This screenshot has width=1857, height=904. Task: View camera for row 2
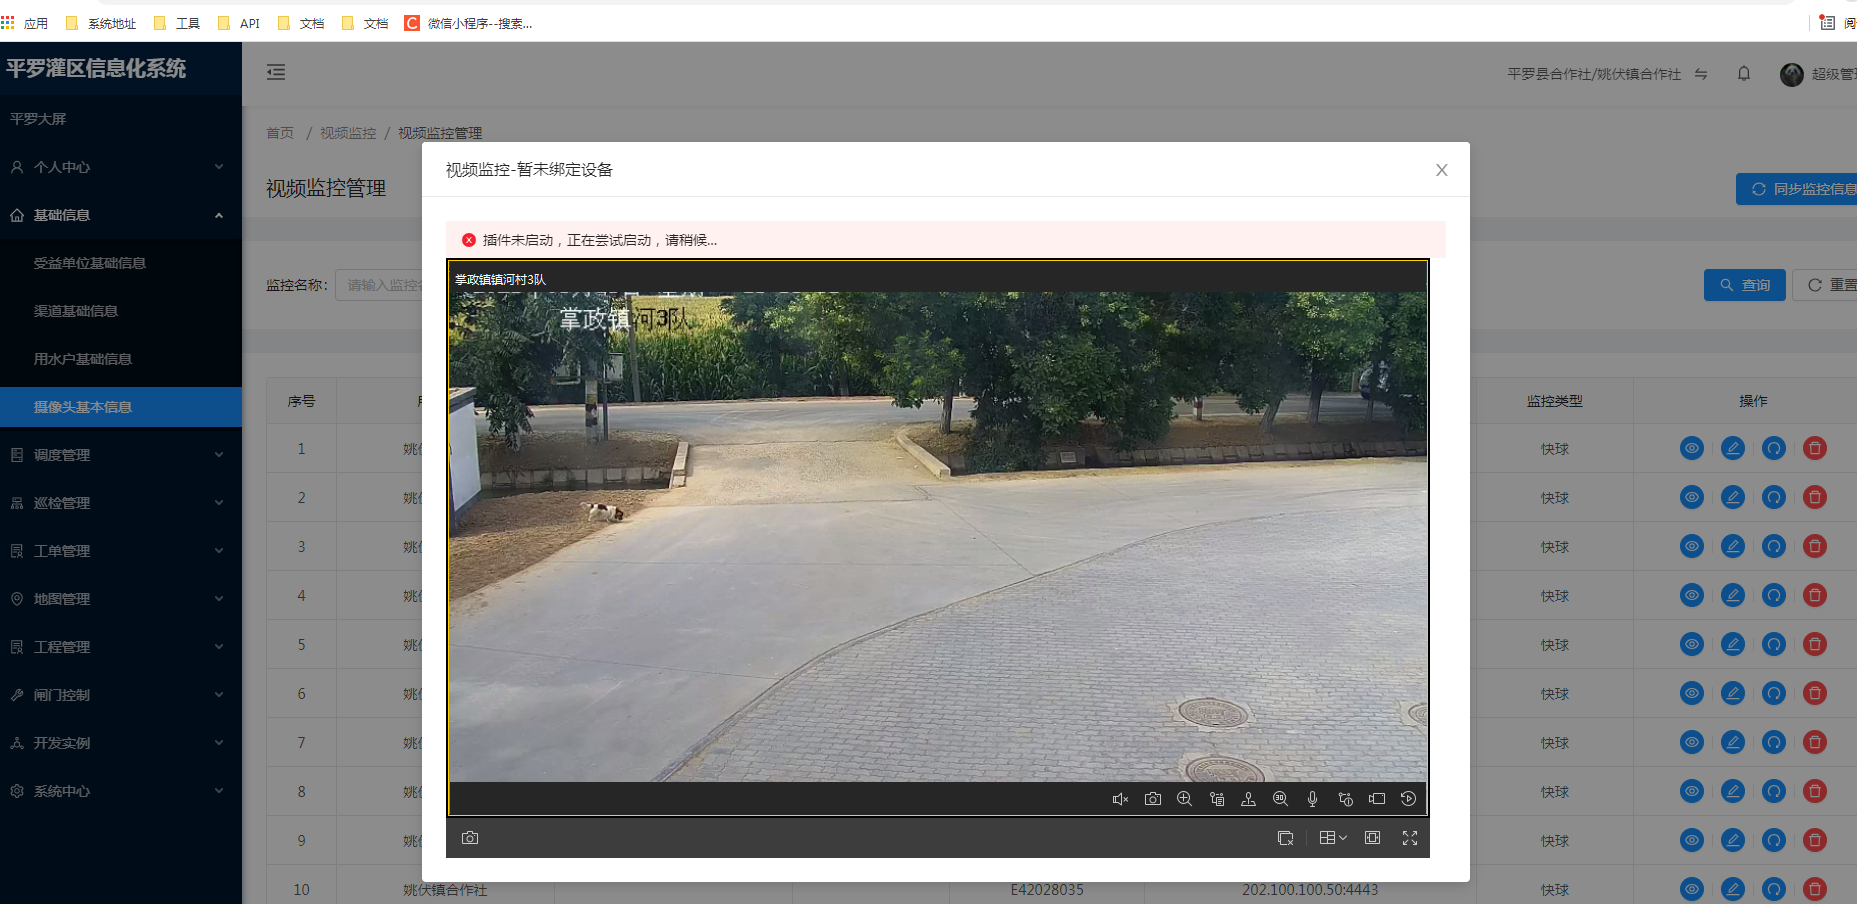coord(1692,497)
